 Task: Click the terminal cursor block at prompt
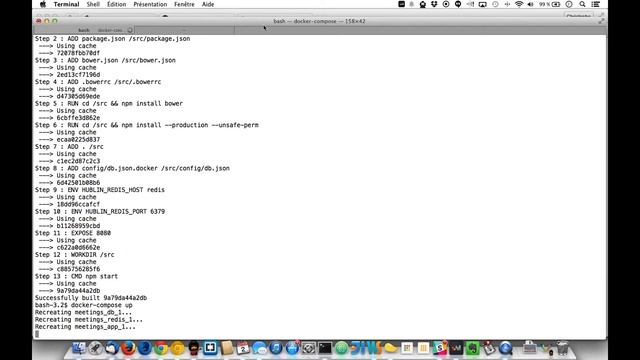click(37, 334)
